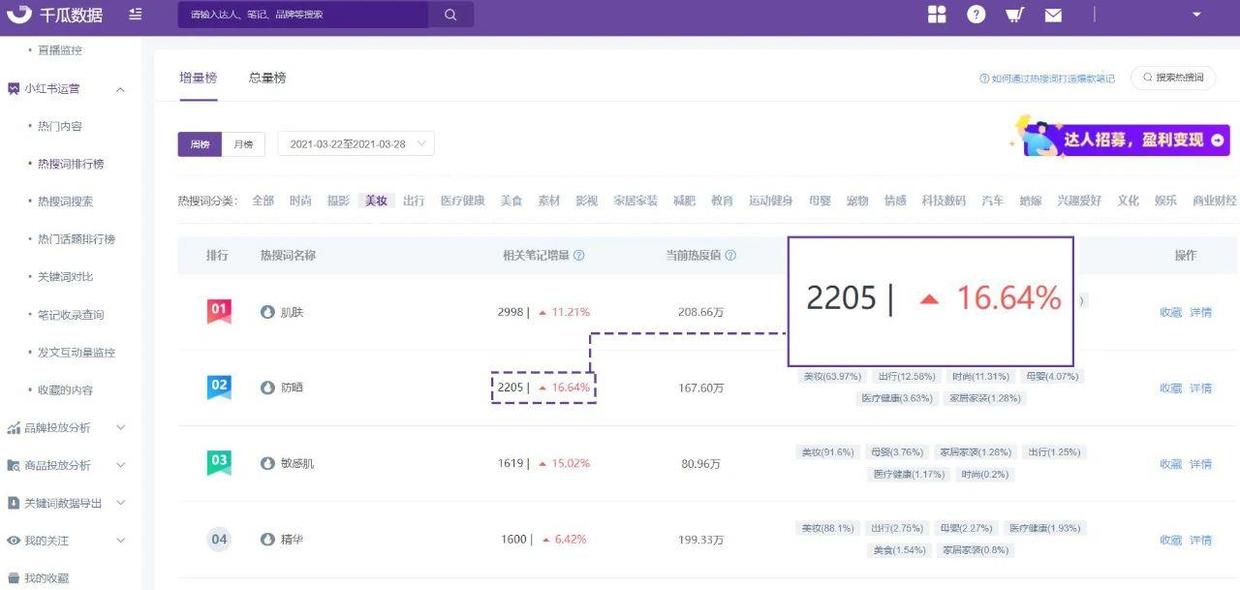Open the apps grid icon
Viewport: 1240px width, 590px height.
coord(937,15)
